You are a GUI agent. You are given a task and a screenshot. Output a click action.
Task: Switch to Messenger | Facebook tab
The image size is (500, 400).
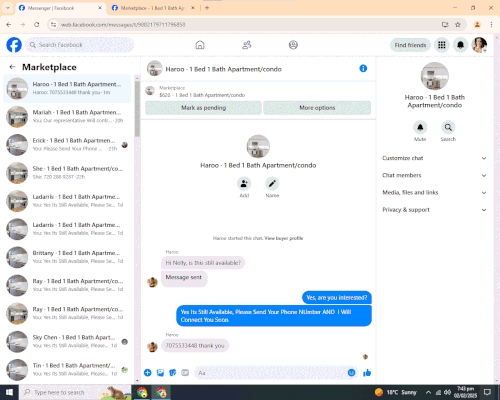click(x=60, y=8)
